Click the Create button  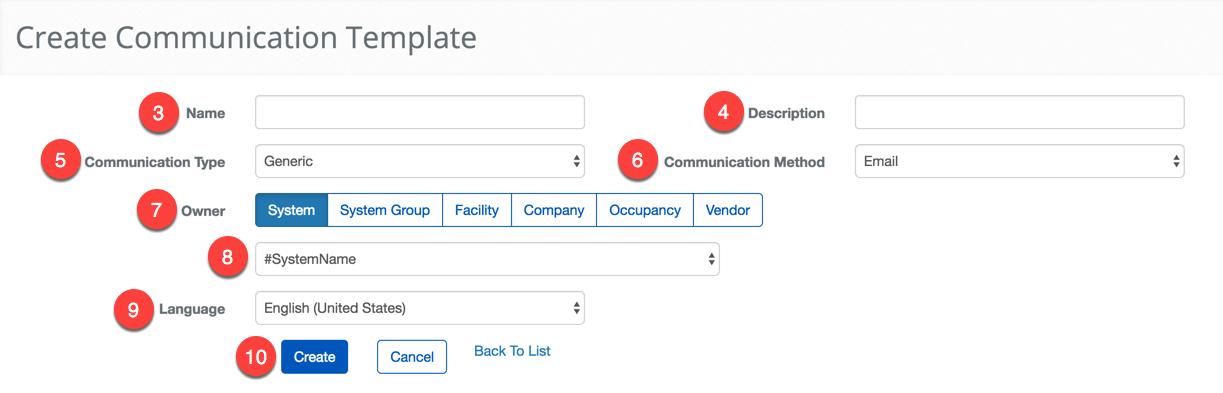[x=314, y=357]
